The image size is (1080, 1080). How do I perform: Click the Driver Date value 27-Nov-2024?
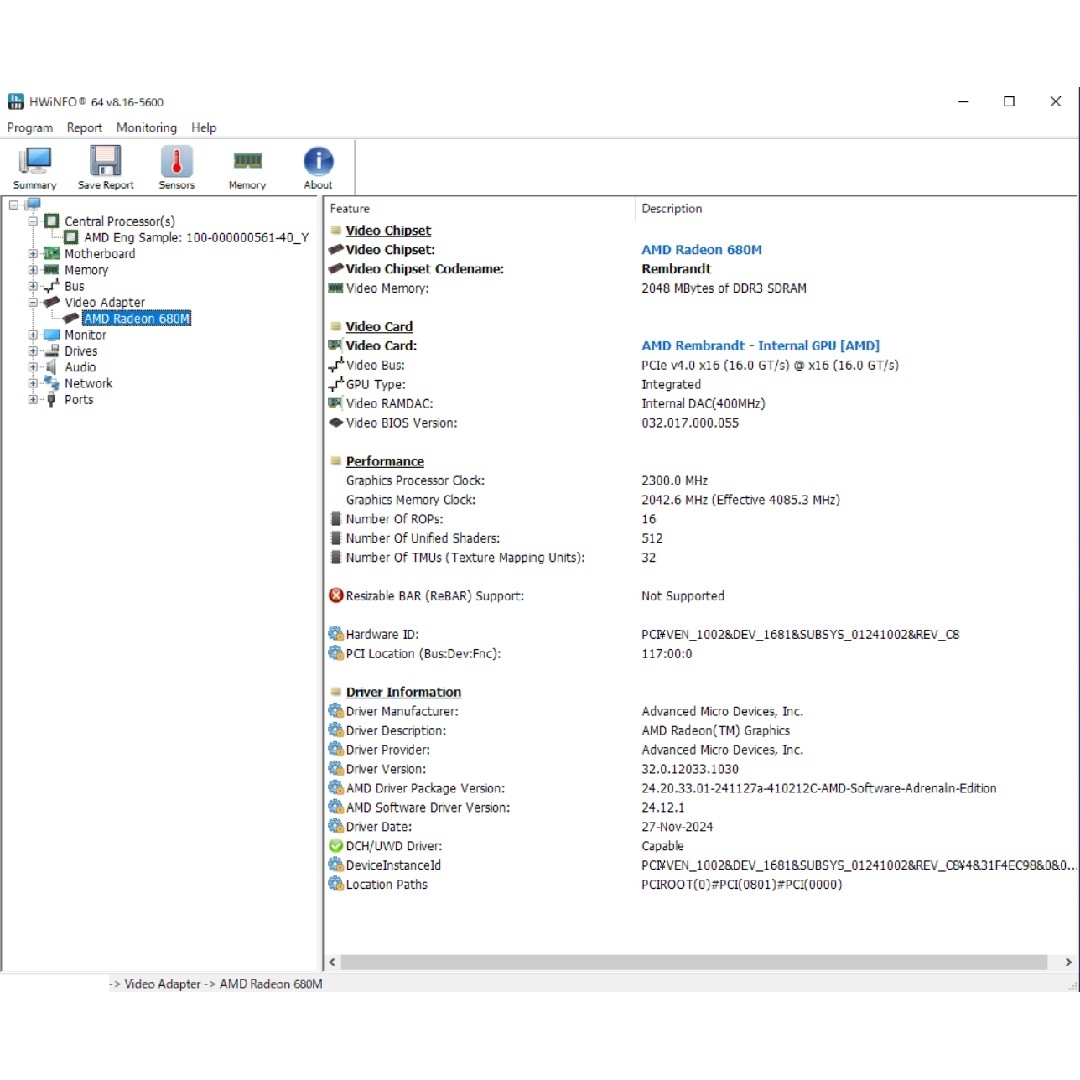677,827
